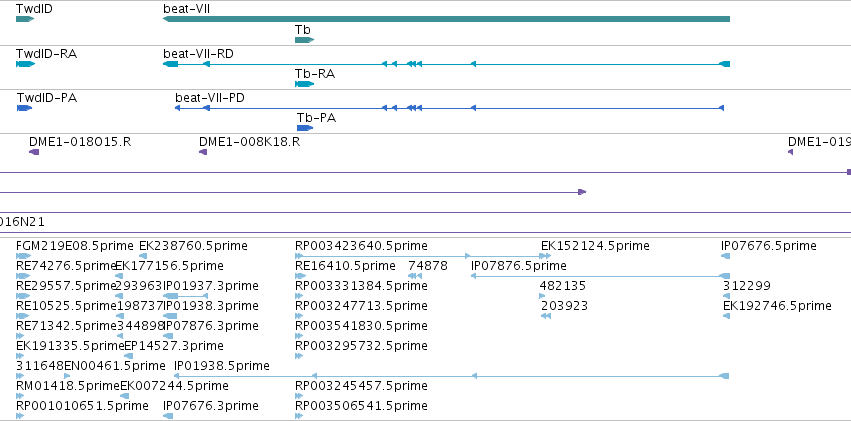
Task: Click the beat-VII gene bar
Action: [x=446, y=19]
